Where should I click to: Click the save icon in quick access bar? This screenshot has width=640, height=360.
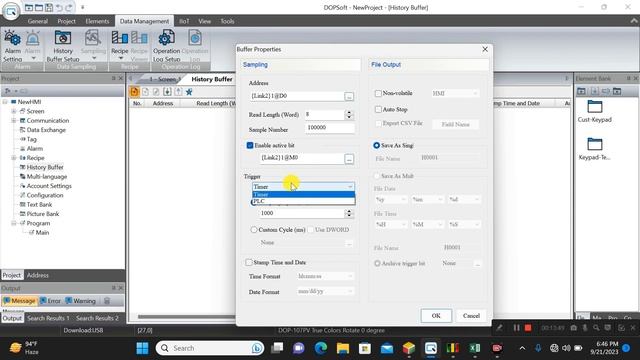(49, 7)
